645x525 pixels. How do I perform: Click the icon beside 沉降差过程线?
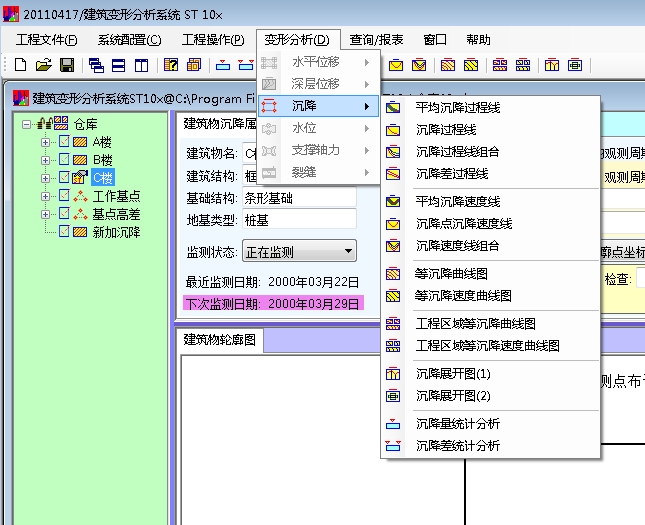tap(393, 174)
